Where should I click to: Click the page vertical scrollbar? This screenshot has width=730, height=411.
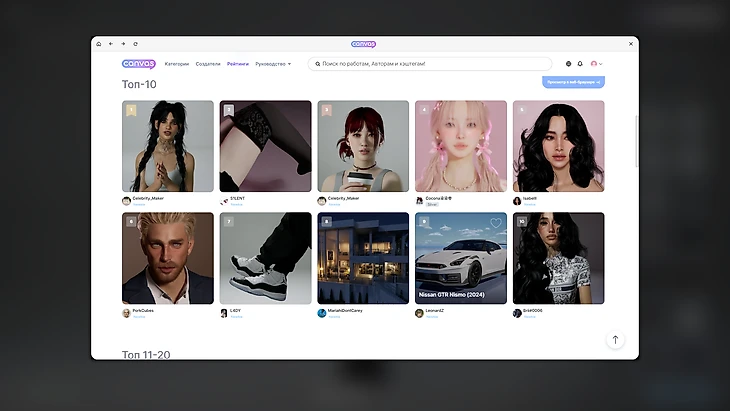pyautogui.click(x=636, y=130)
